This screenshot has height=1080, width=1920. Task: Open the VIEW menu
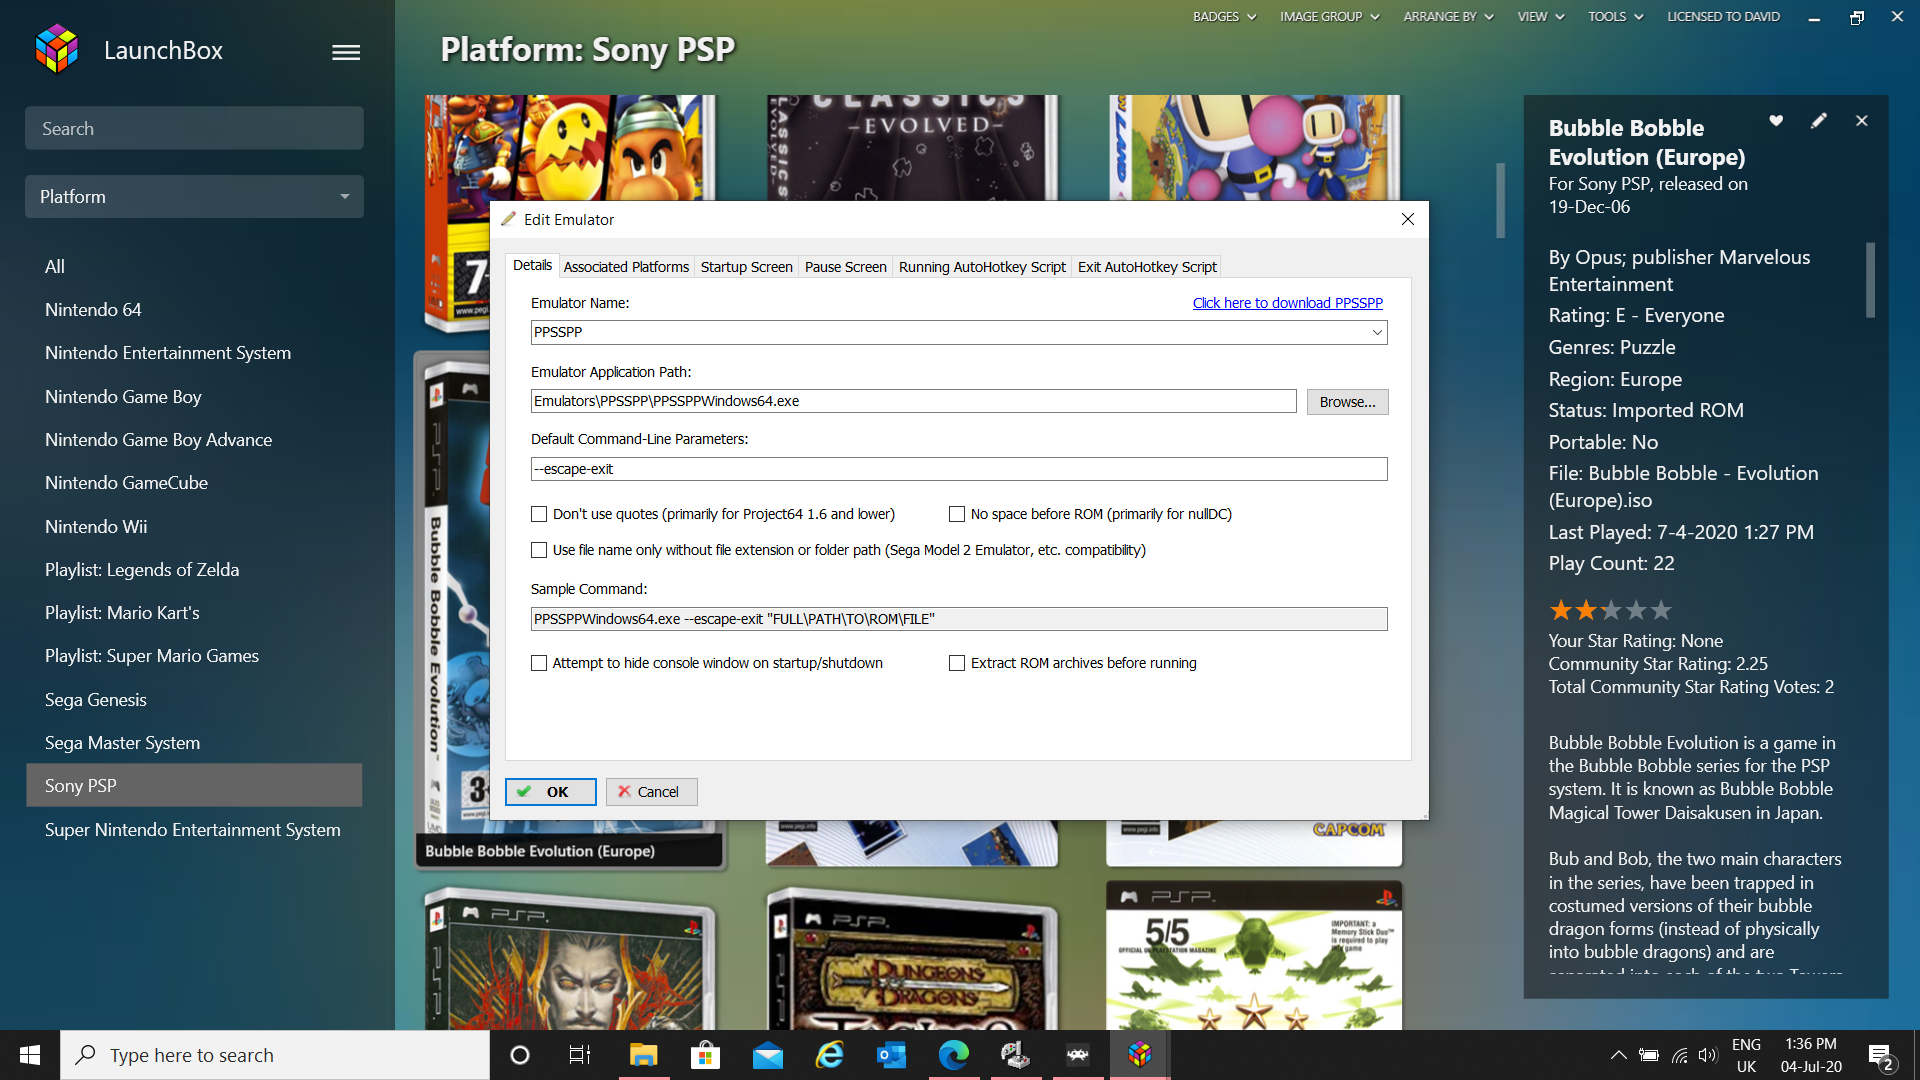coord(1540,16)
